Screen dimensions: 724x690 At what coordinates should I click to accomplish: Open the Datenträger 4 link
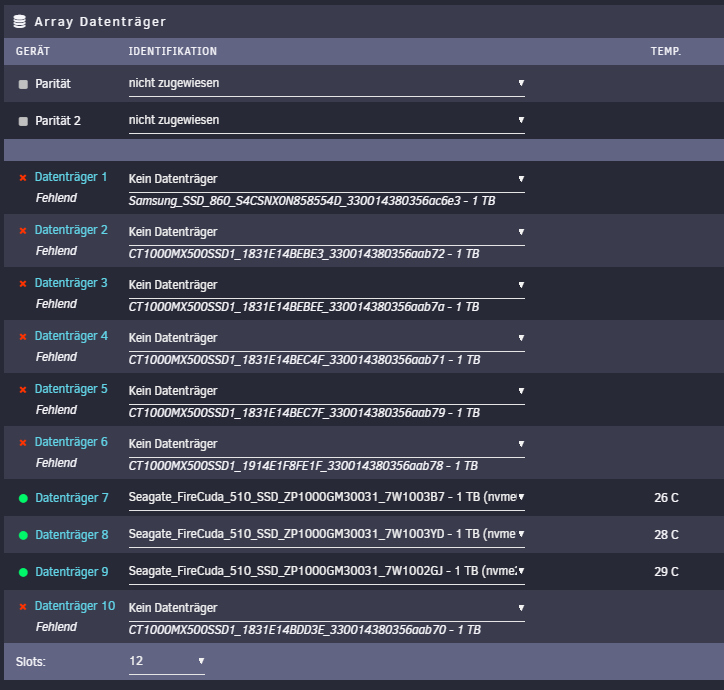[71, 336]
